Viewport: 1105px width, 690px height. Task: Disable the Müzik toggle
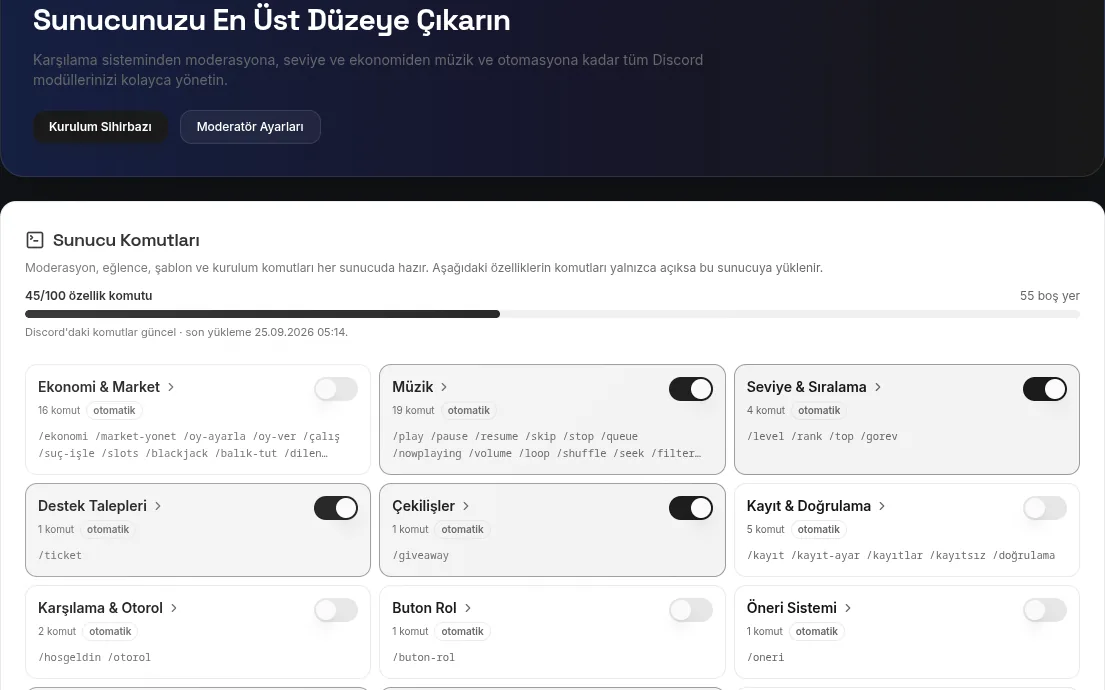pos(691,389)
